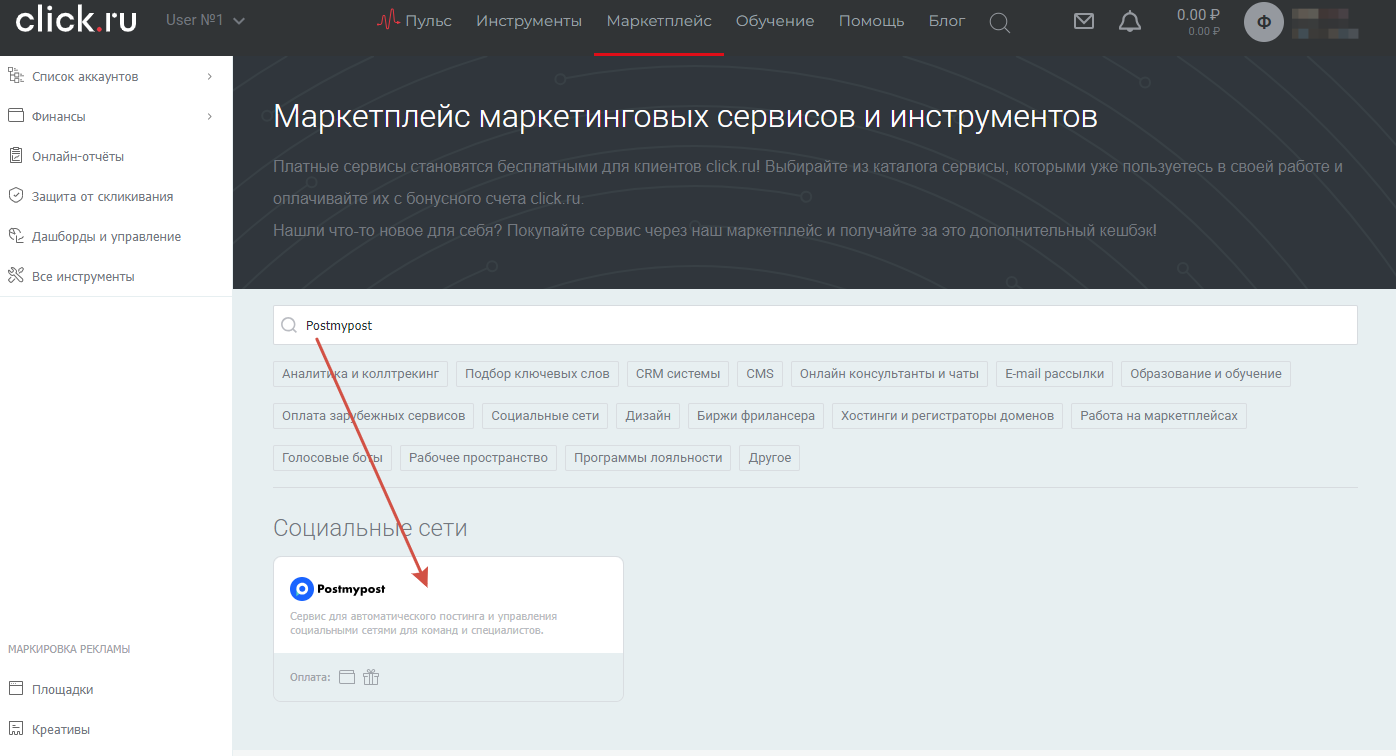Click the Площадки sidebar icon

15,689
